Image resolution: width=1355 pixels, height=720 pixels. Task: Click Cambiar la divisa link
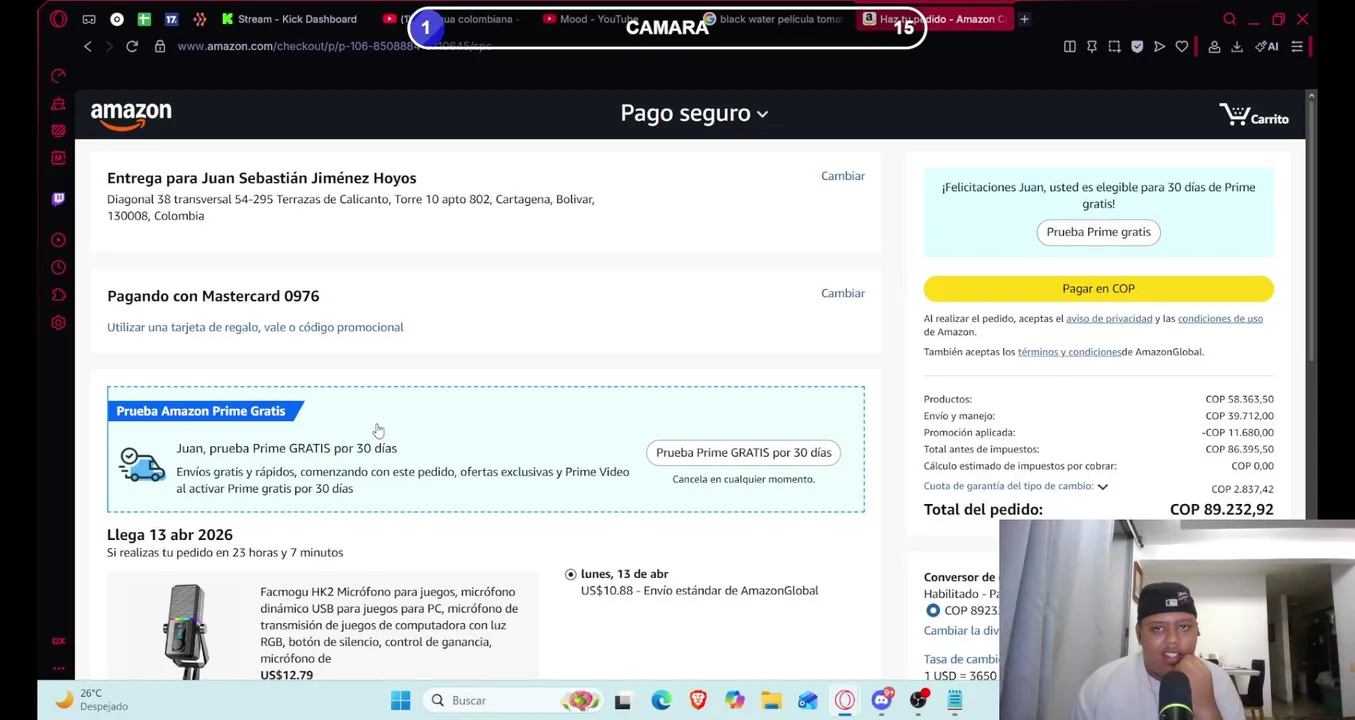(x=961, y=631)
